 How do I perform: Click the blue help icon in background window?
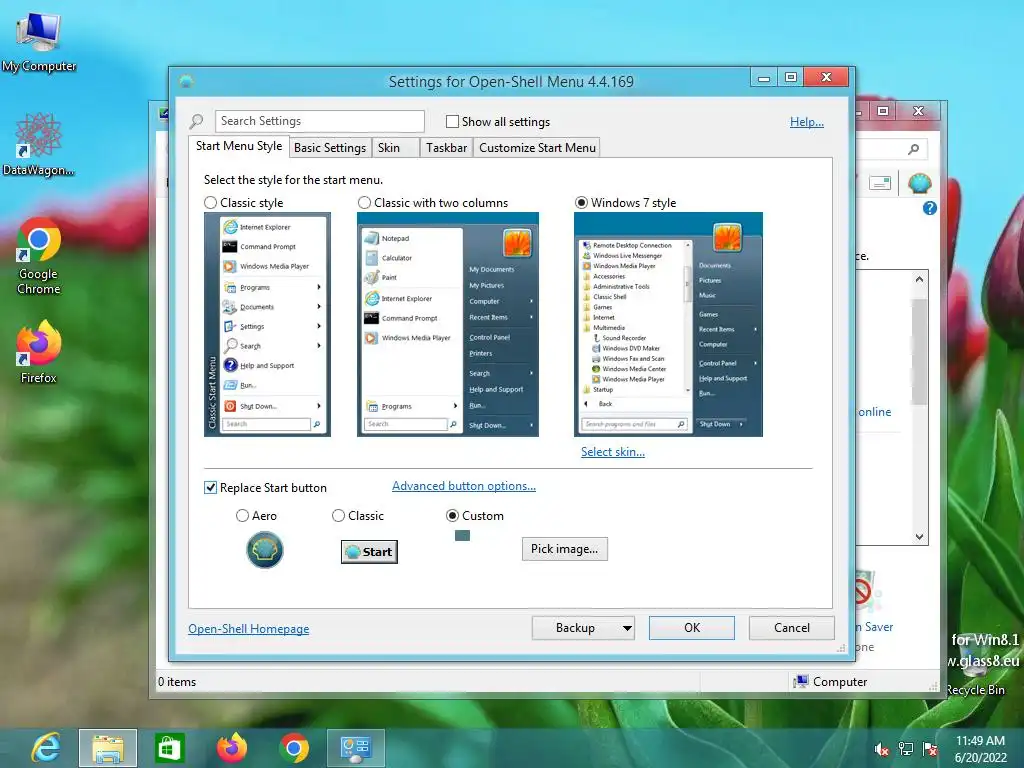pyautogui.click(x=930, y=208)
